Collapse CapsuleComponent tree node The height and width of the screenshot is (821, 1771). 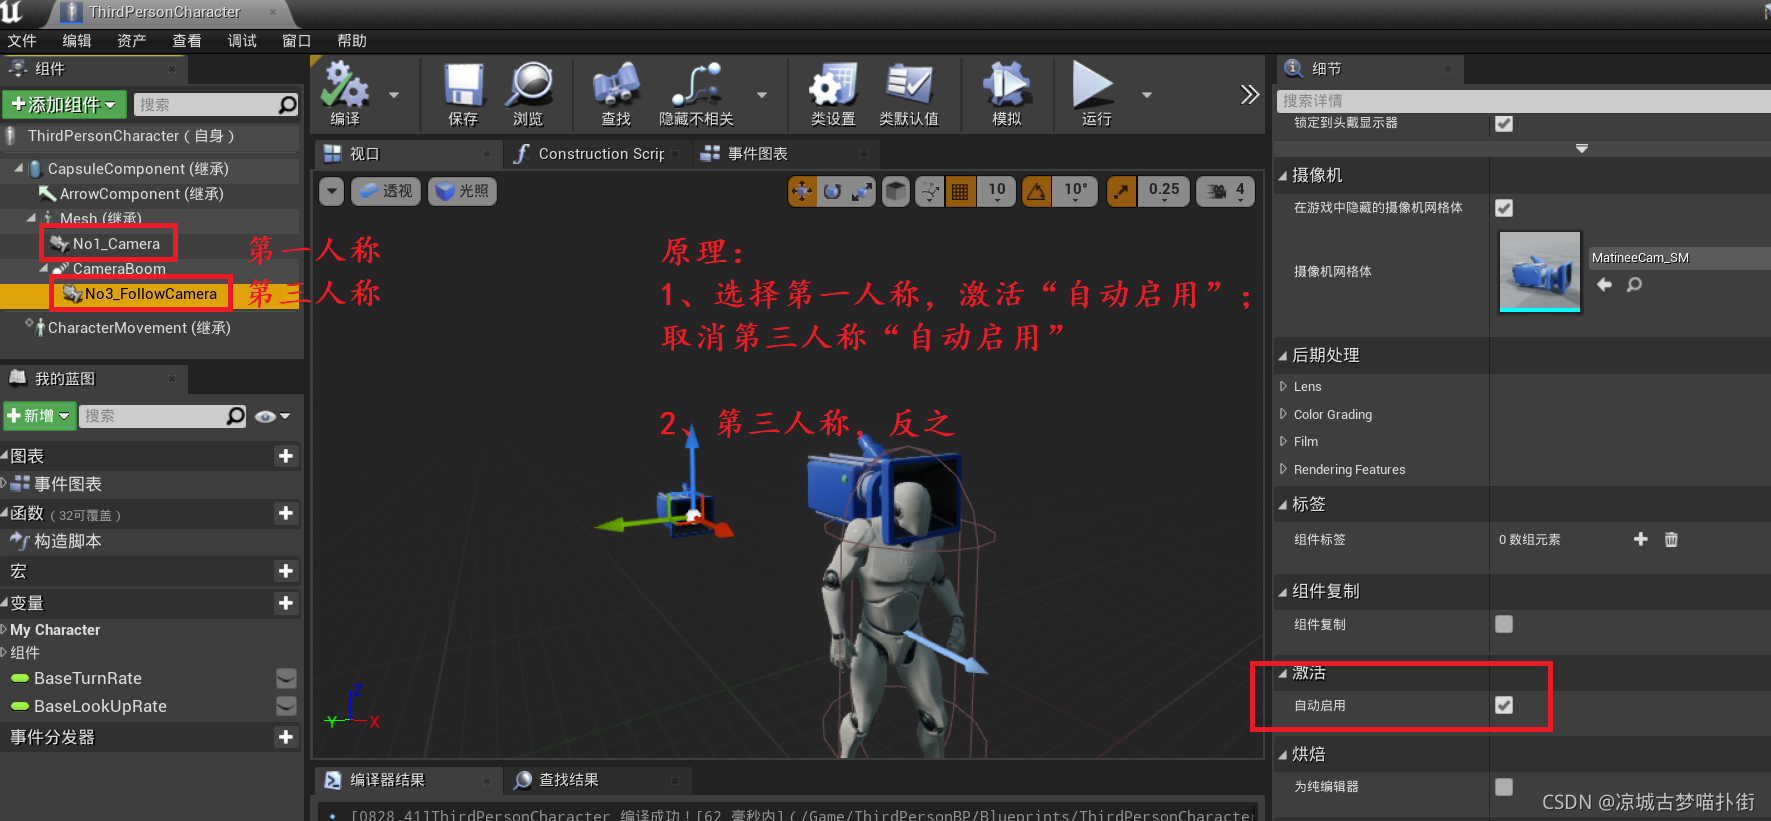[x=18, y=168]
